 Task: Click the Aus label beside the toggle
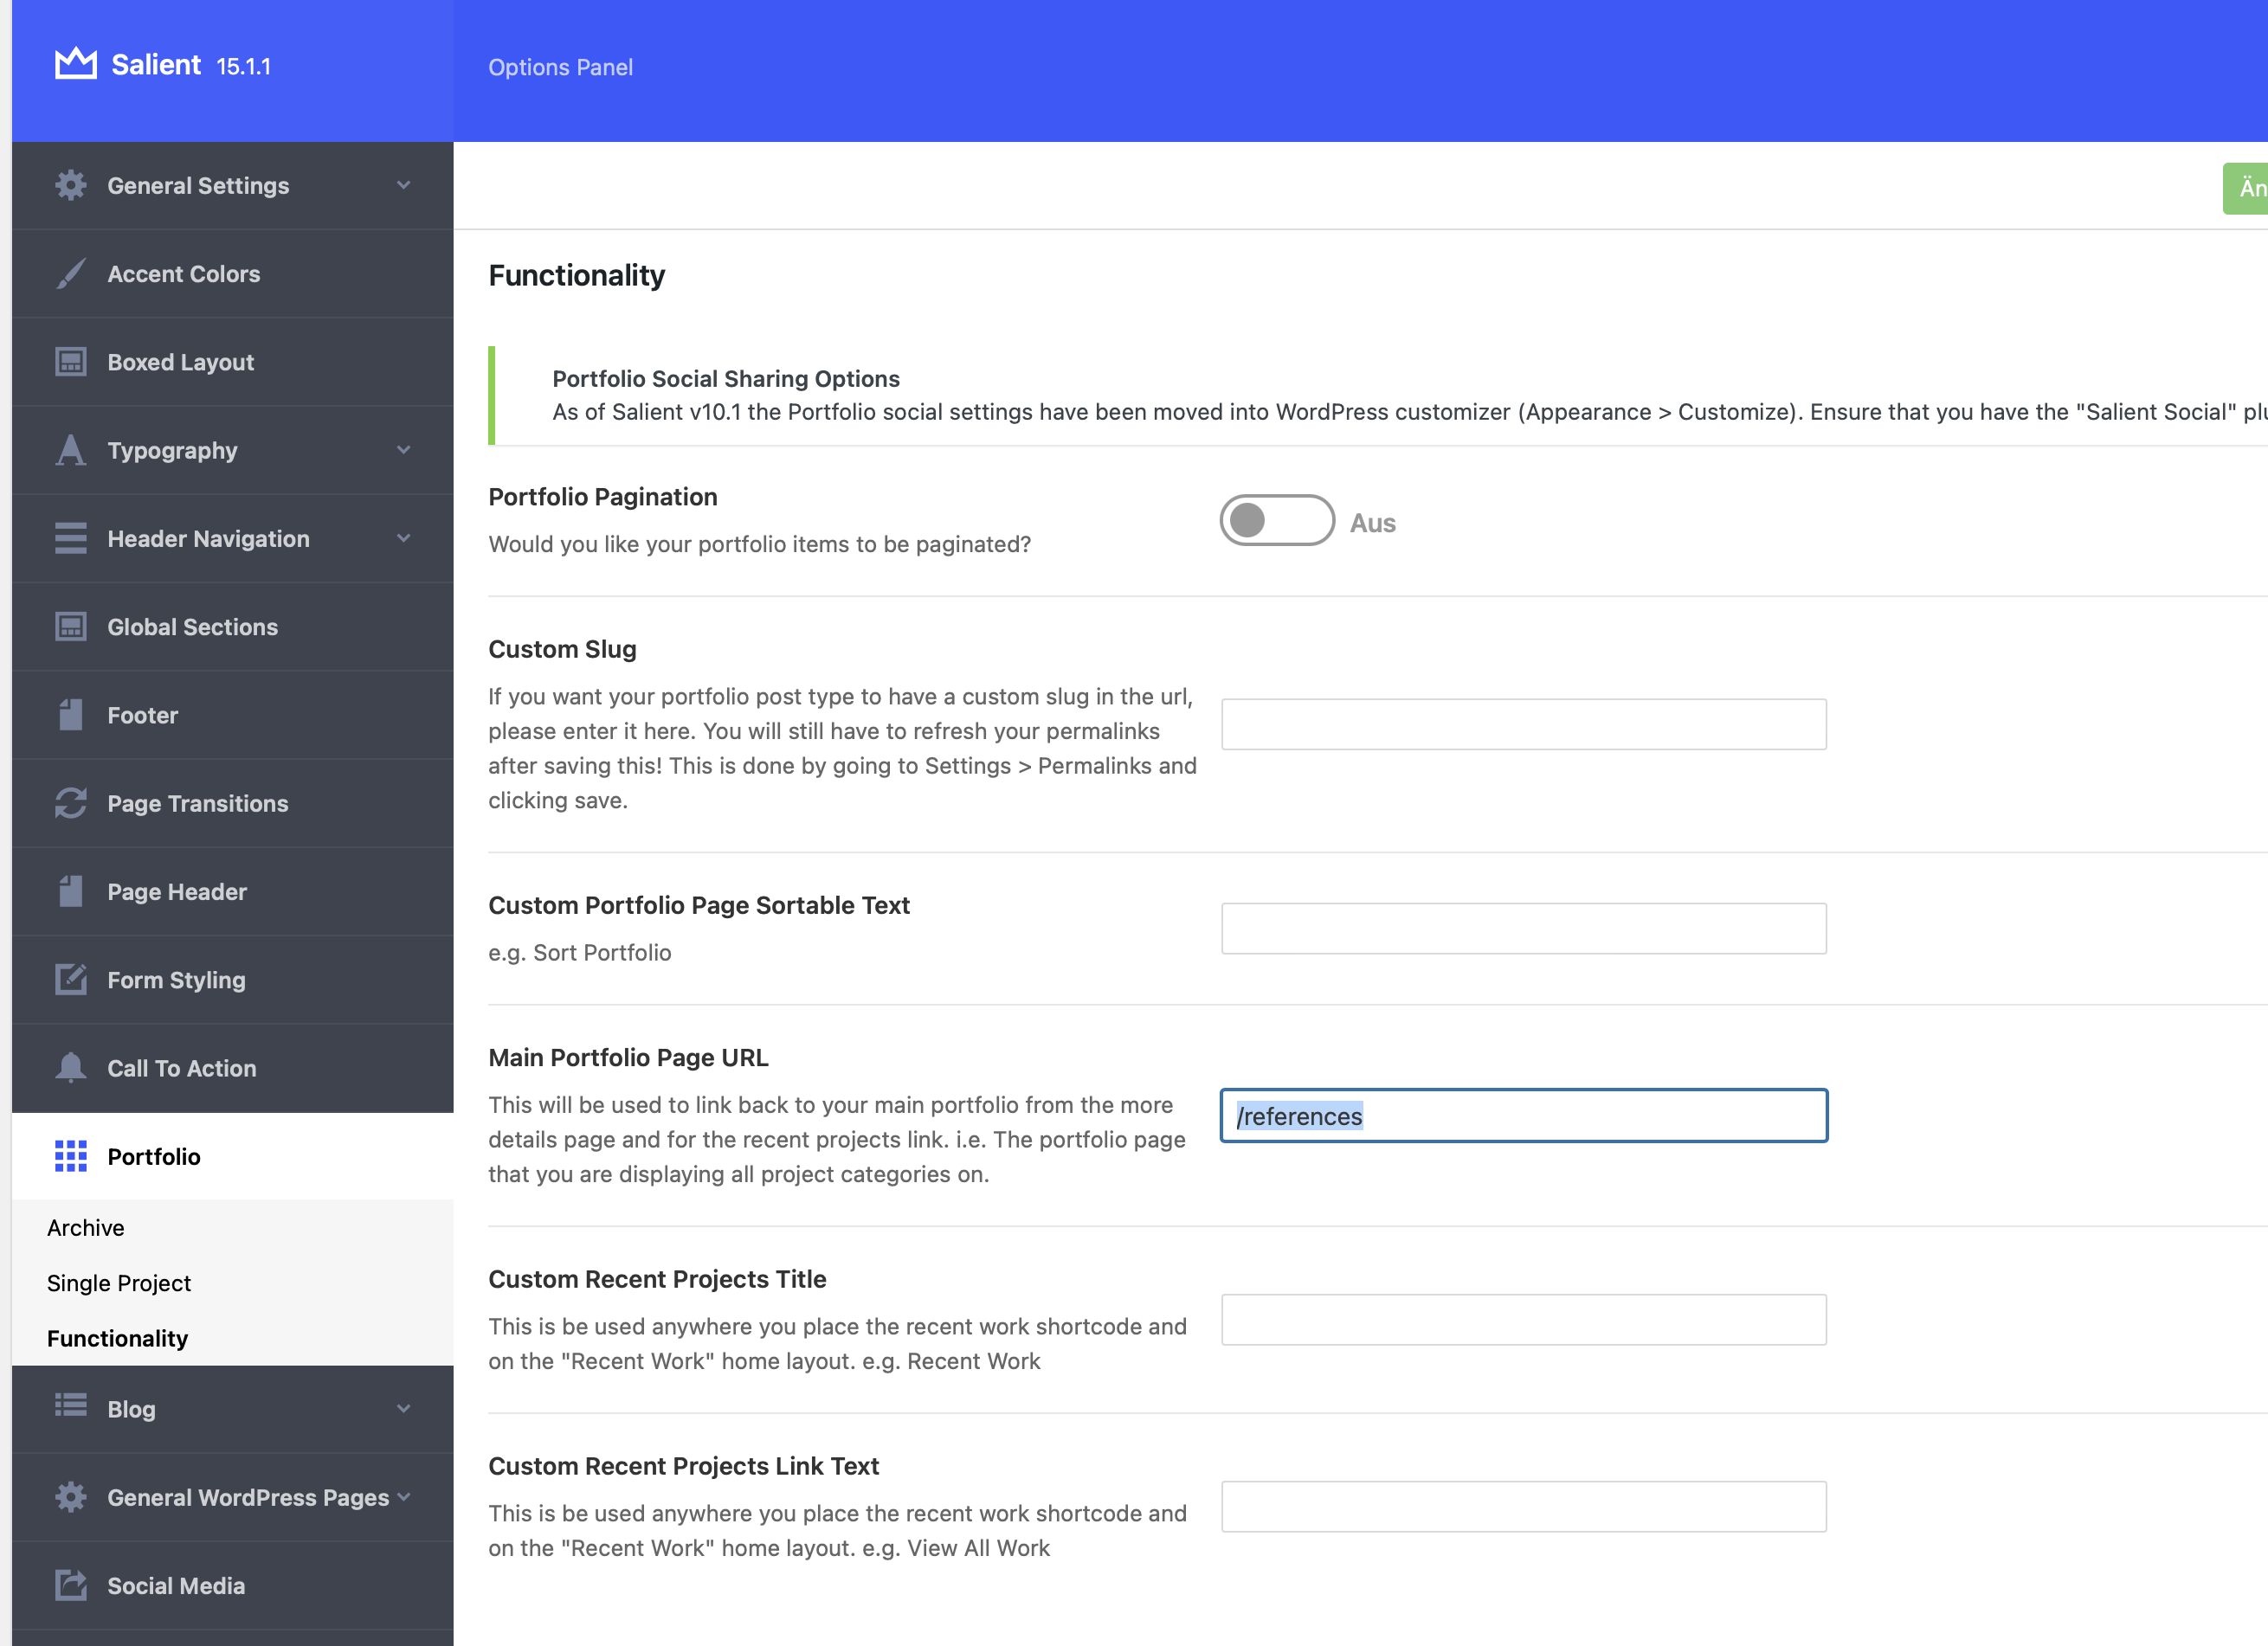tap(1372, 523)
